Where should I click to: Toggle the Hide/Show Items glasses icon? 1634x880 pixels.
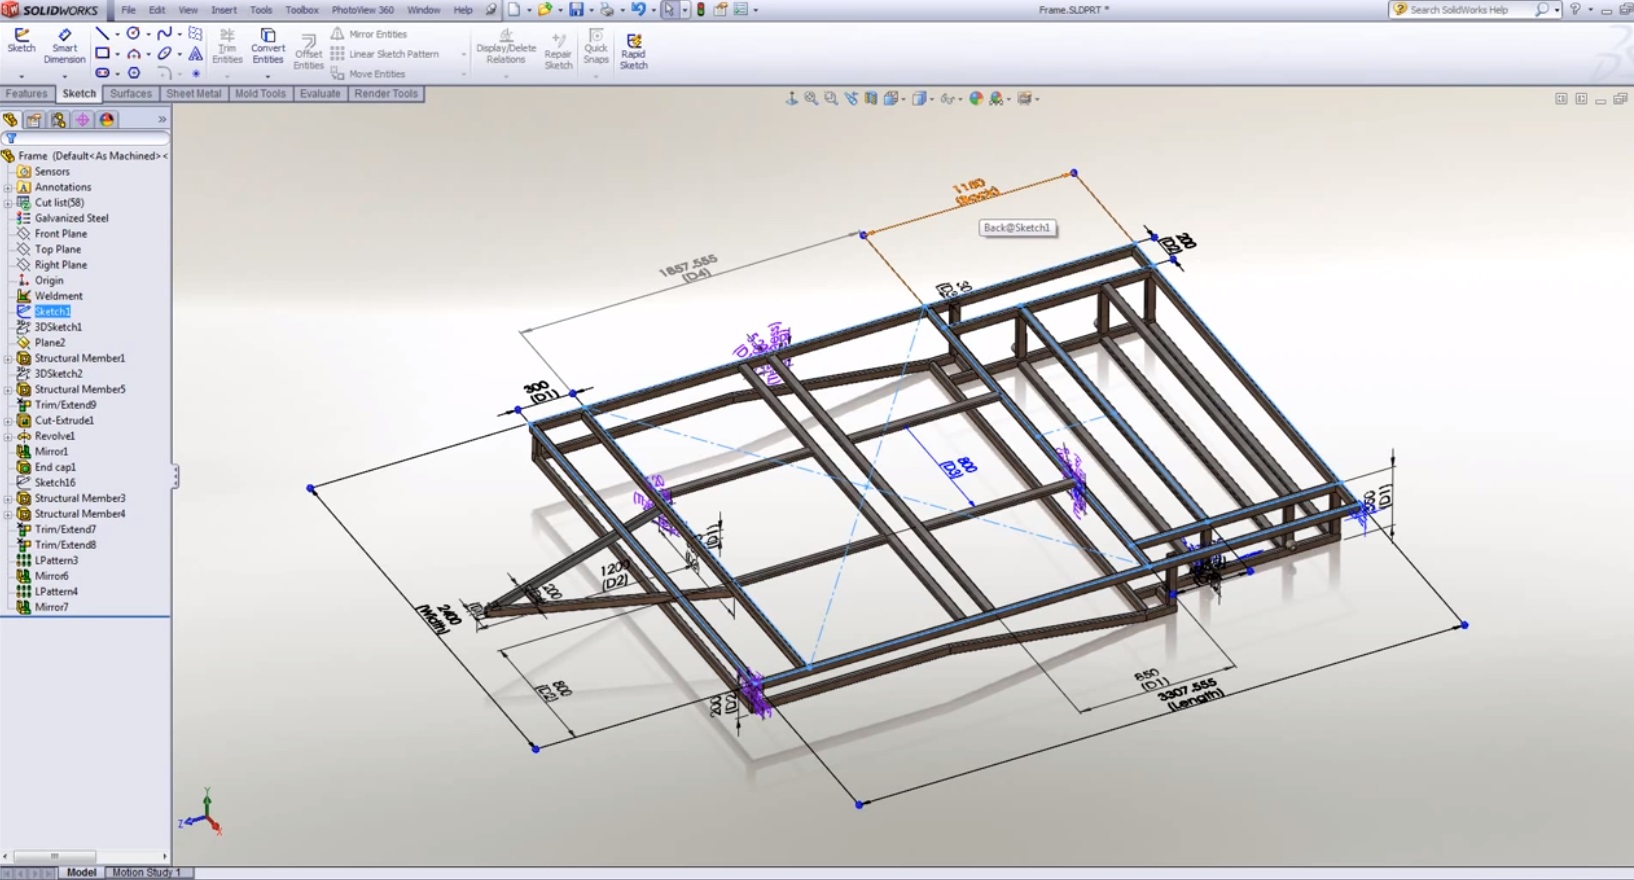(x=946, y=99)
